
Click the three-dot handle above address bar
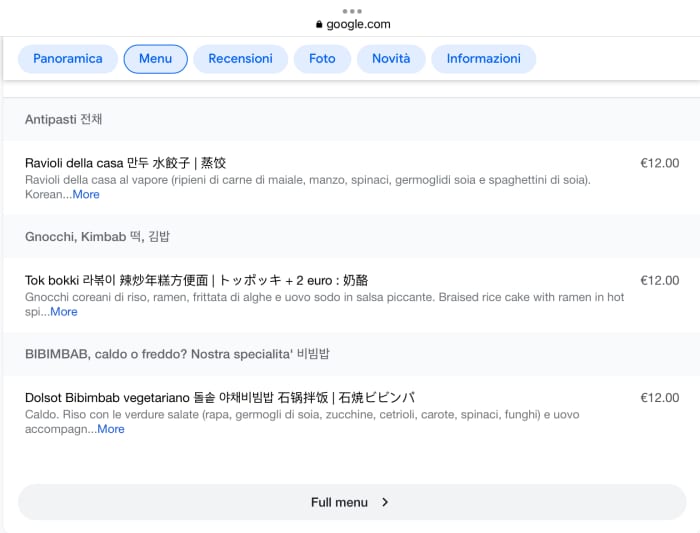coord(352,11)
